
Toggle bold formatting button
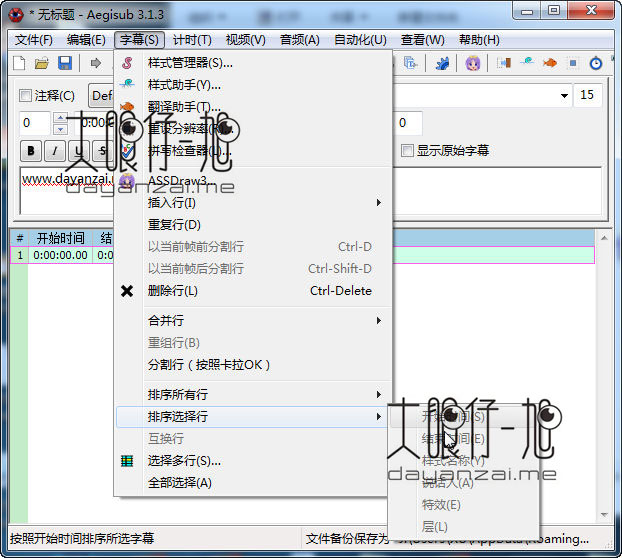point(31,151)
